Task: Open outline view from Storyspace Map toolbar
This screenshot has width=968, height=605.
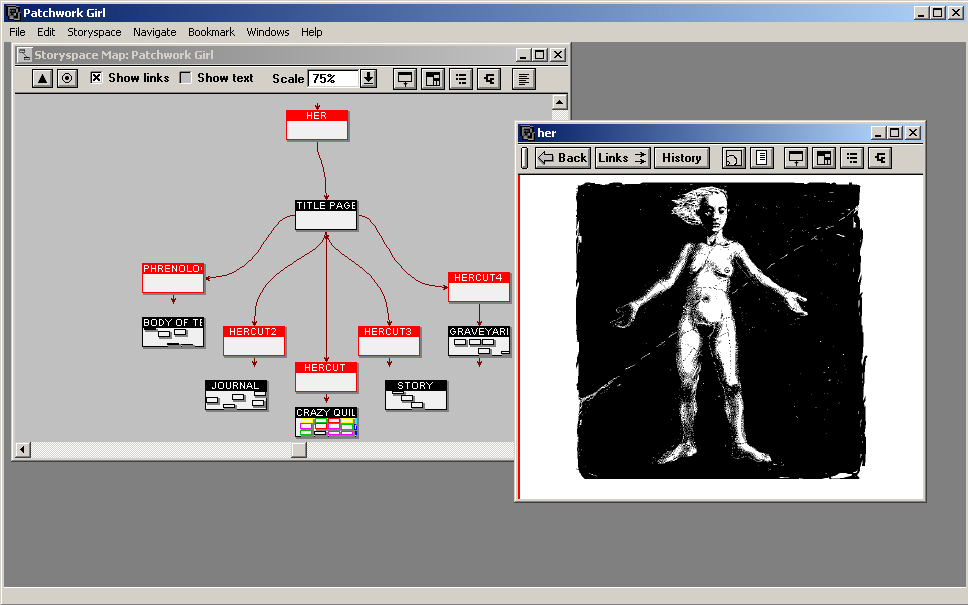Action: (461, 79)
